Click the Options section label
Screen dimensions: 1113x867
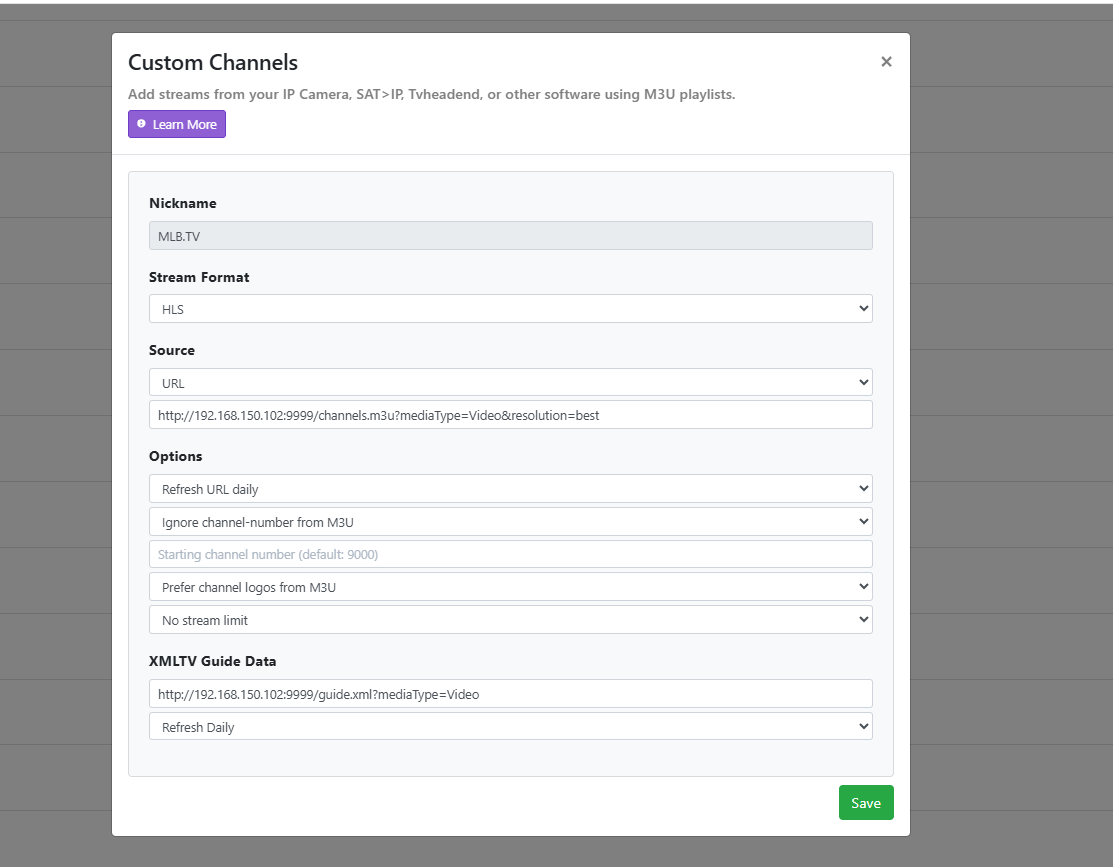point(176,456)
